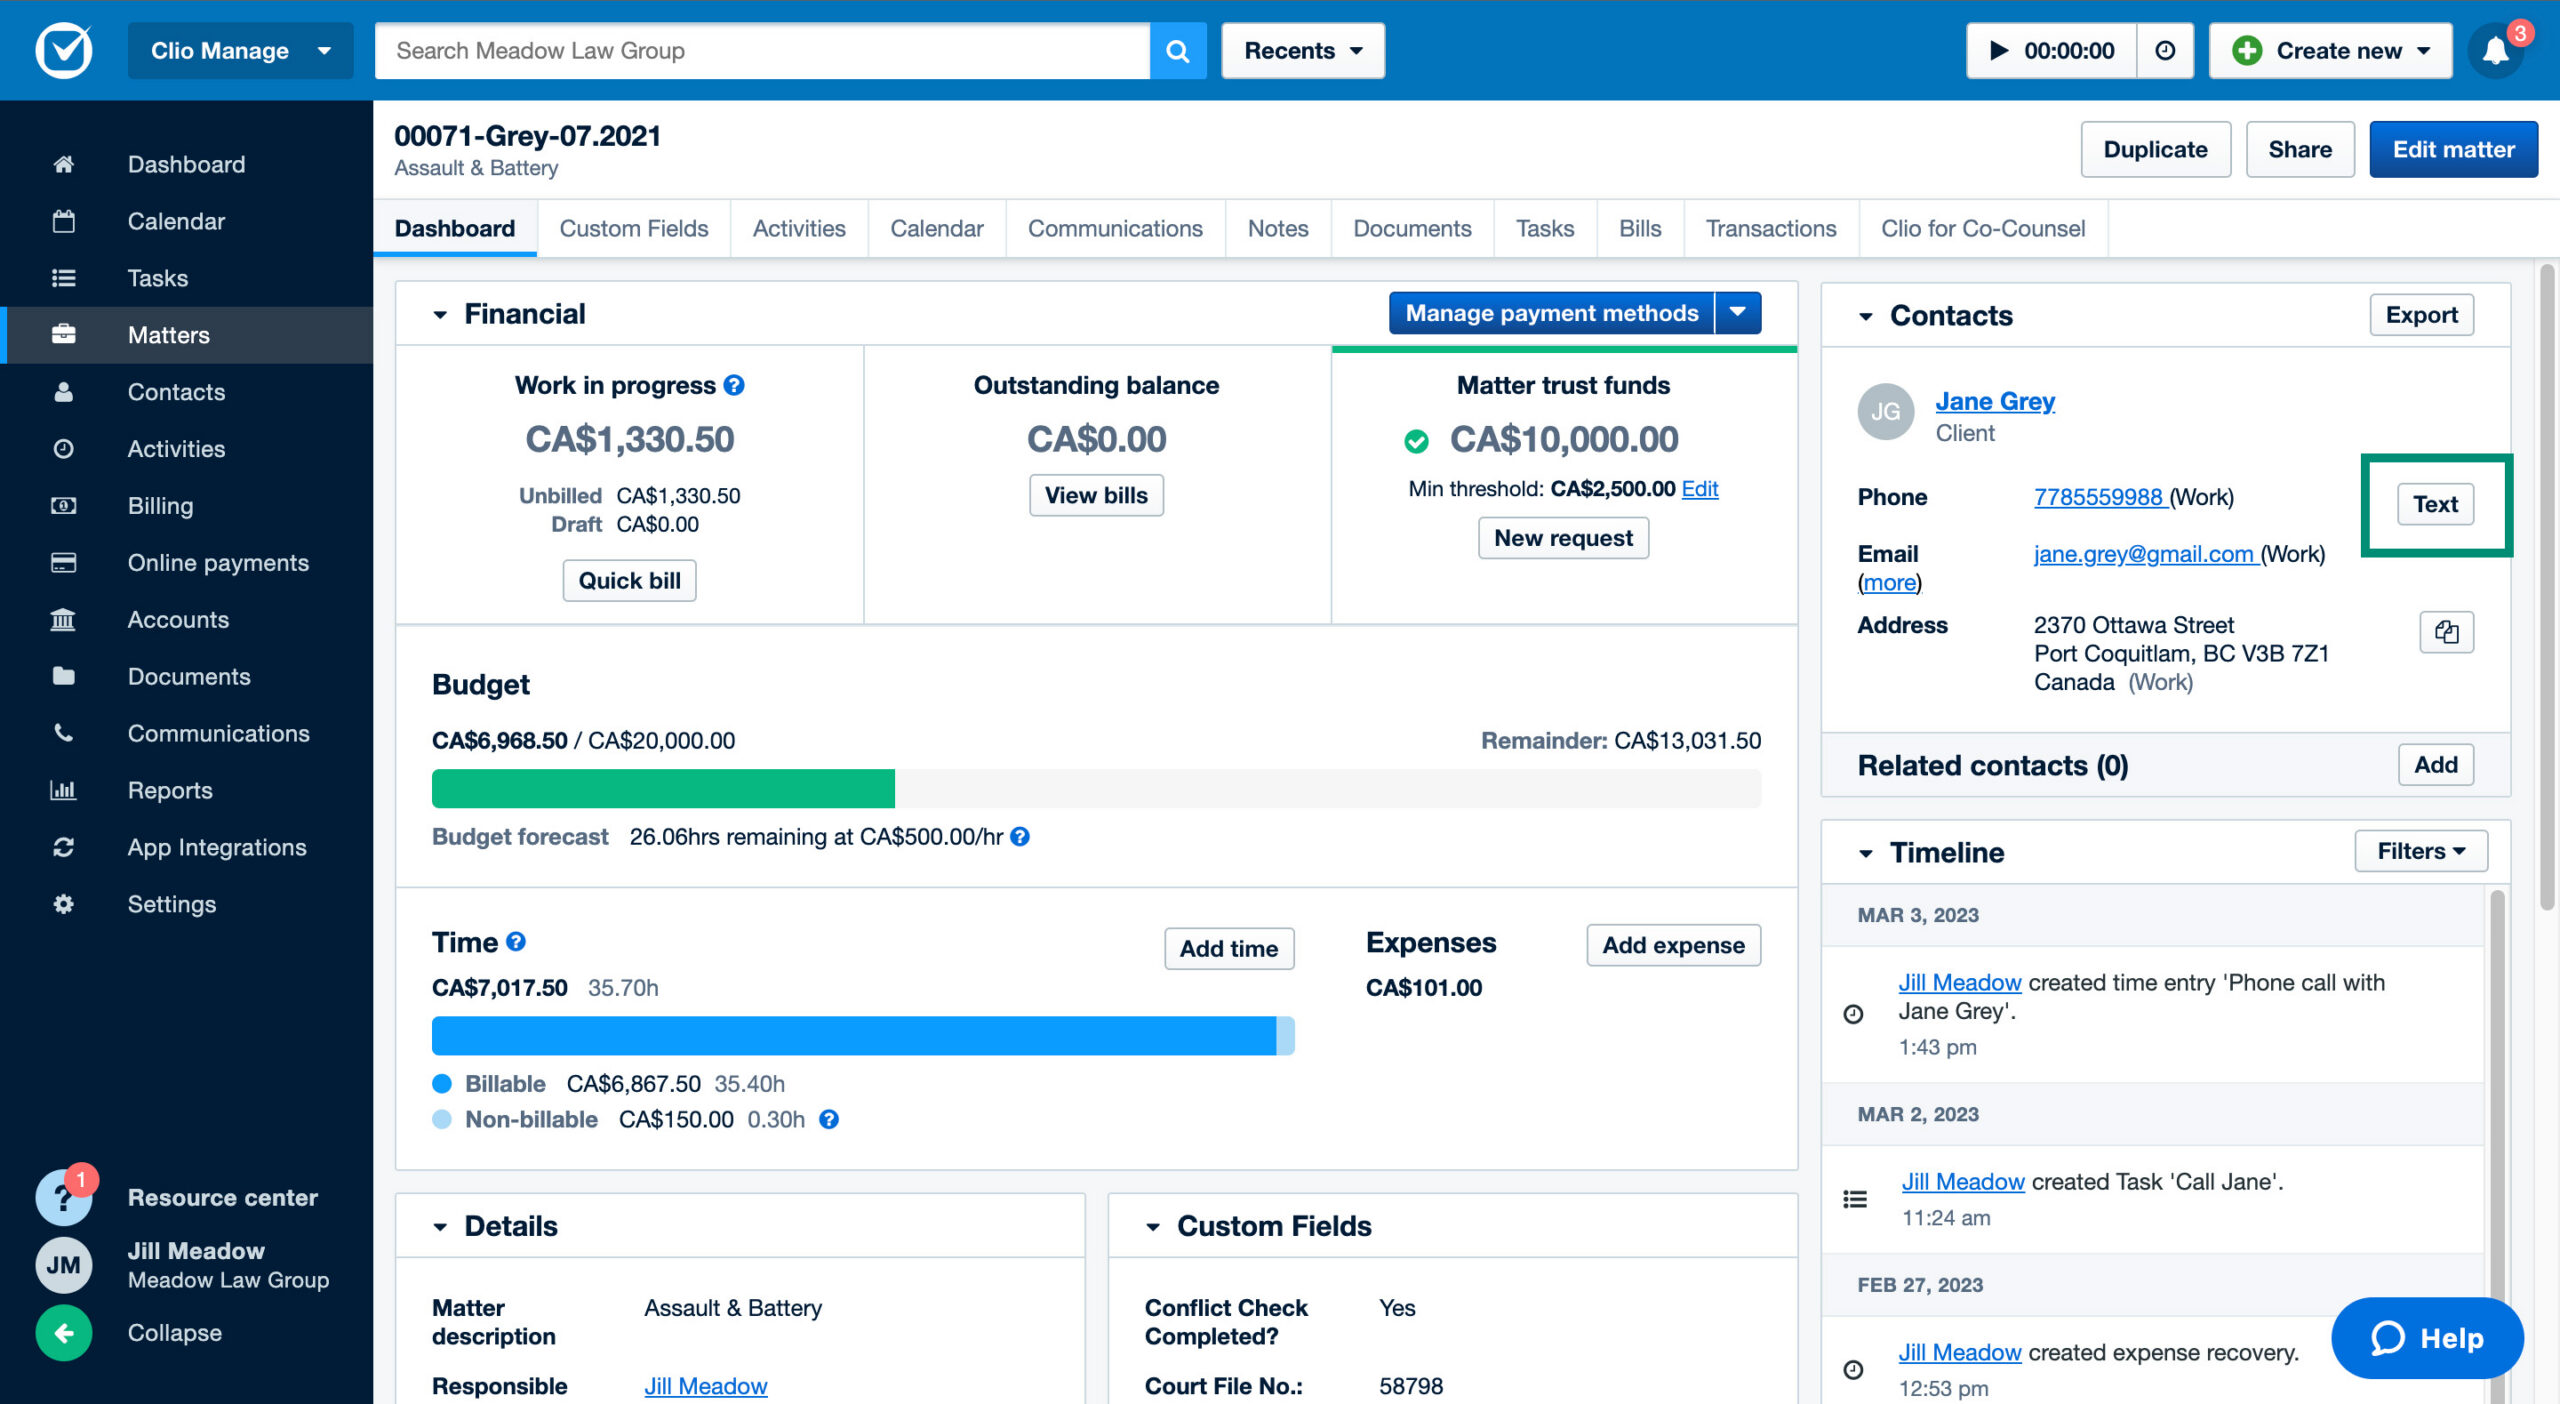Open the notifications bell
Viewport: 2560px width, 1404px height.
2496,50
